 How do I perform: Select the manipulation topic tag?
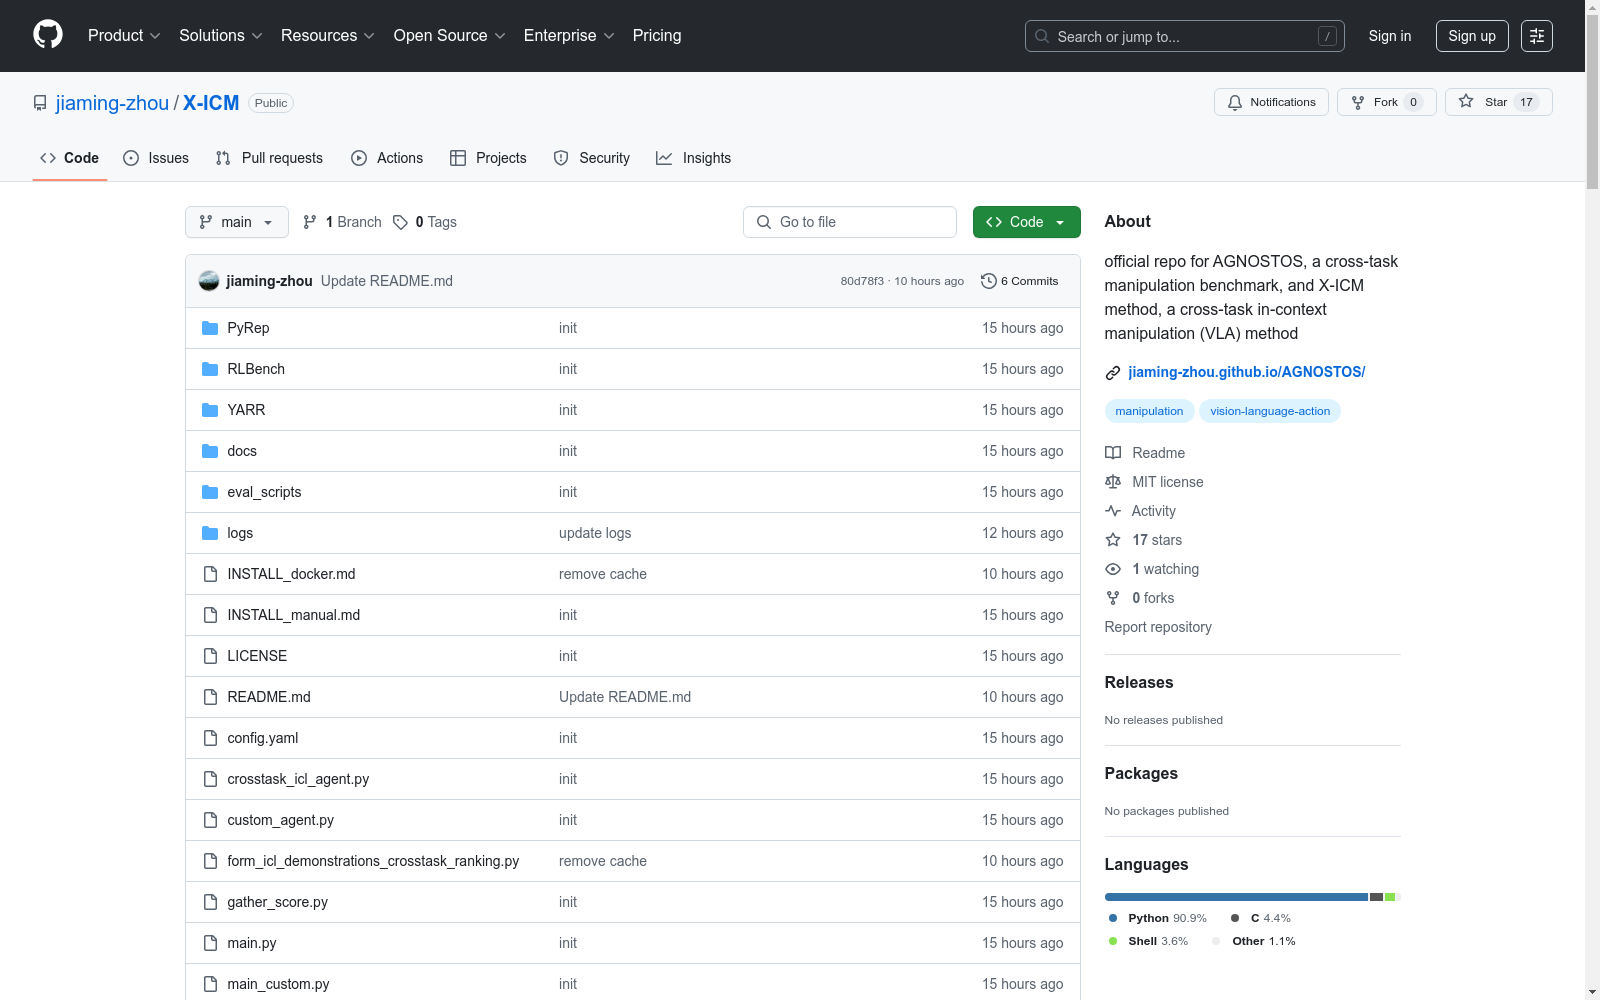tap(1149, 411)
